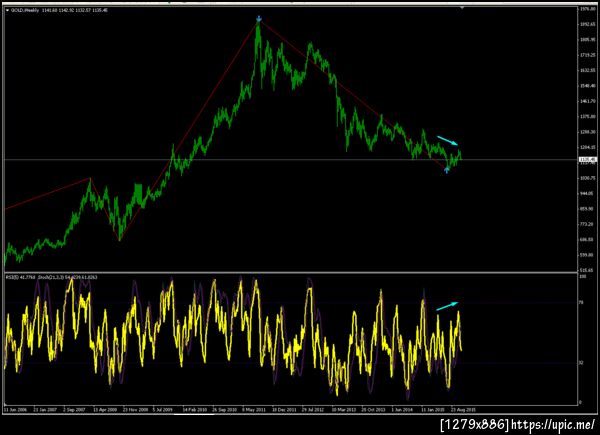Click the 1030.75 price scale label

click(588, 178)
